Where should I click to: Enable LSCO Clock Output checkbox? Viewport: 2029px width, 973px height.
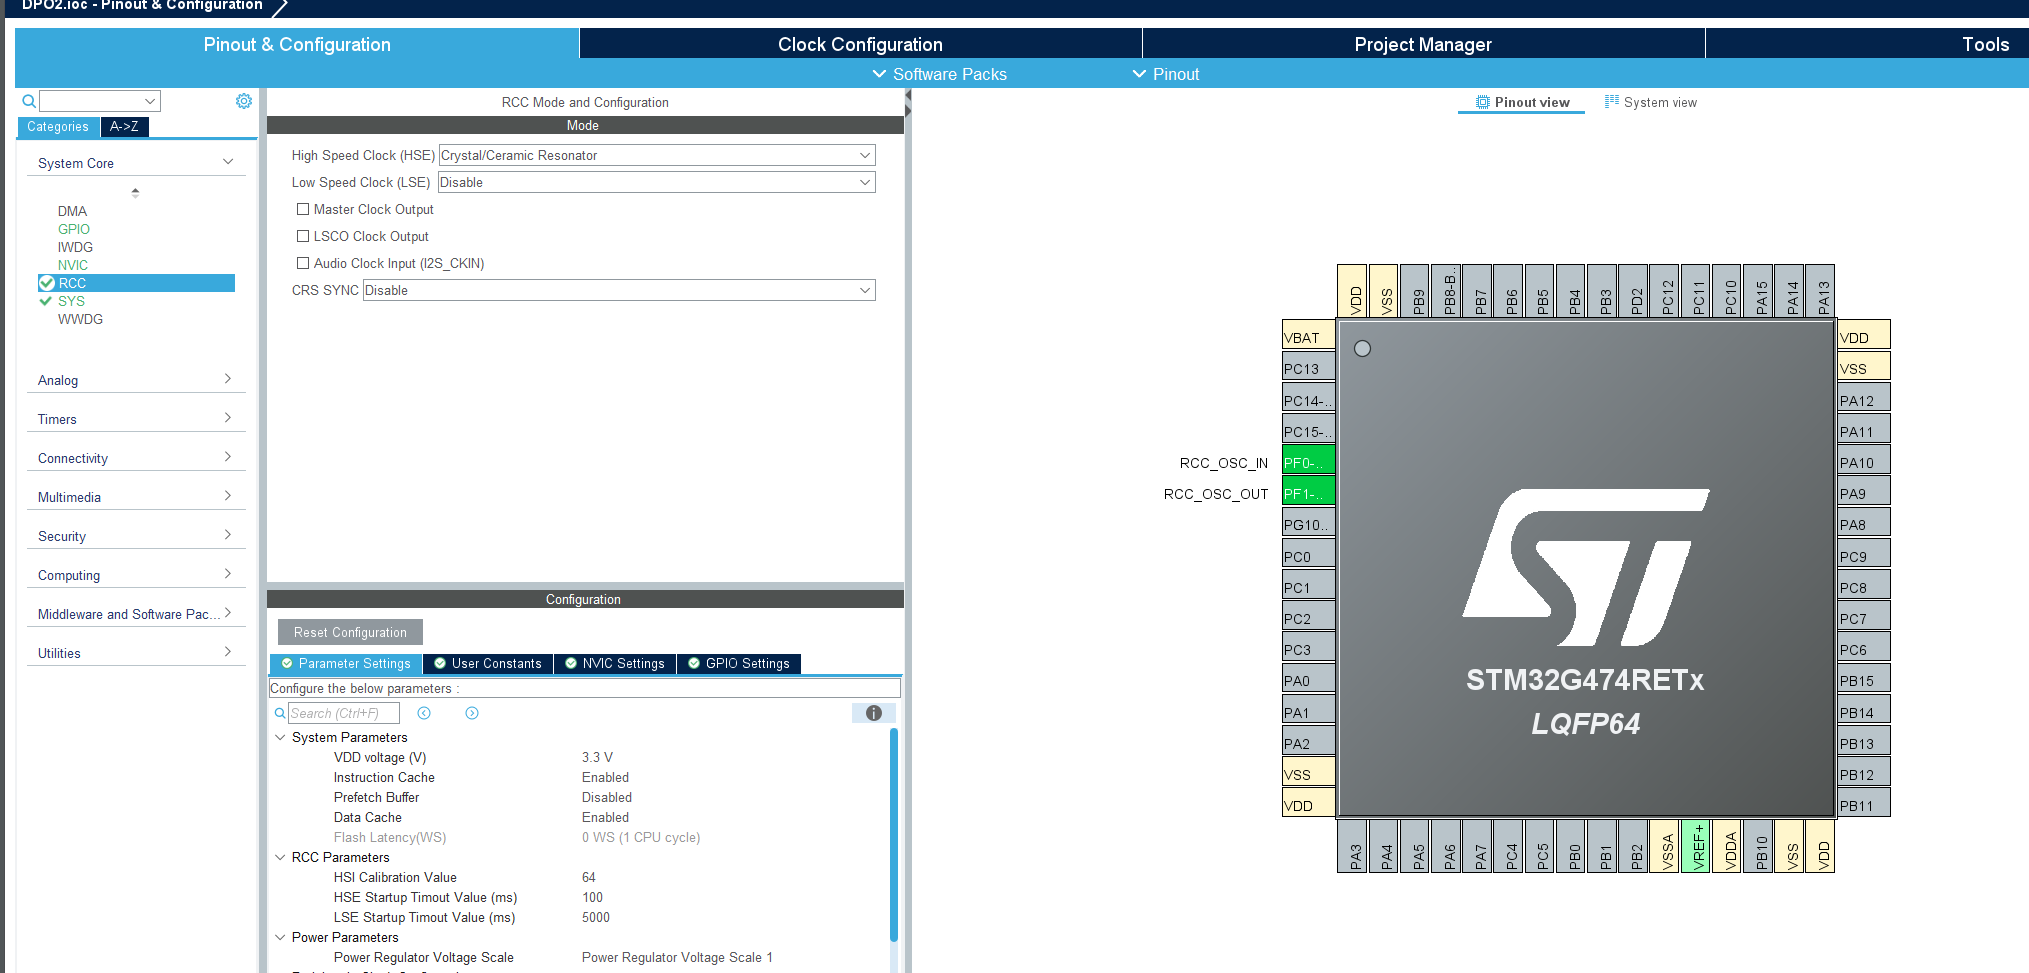[x=303, y=236]
